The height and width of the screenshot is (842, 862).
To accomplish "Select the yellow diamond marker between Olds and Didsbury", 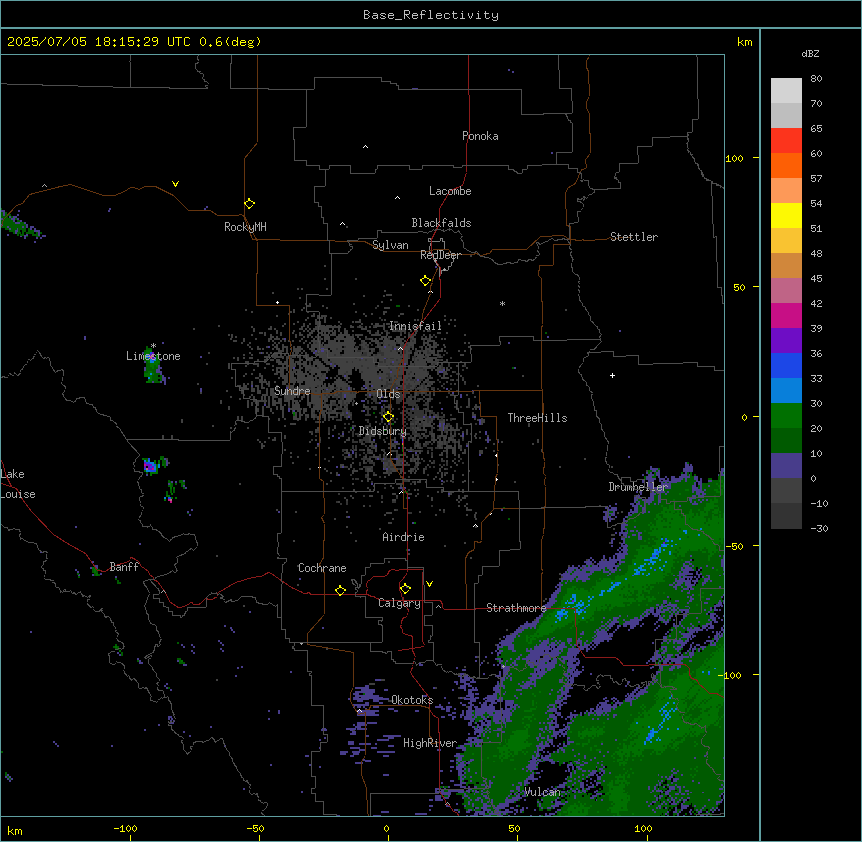I will coord(388,416).
